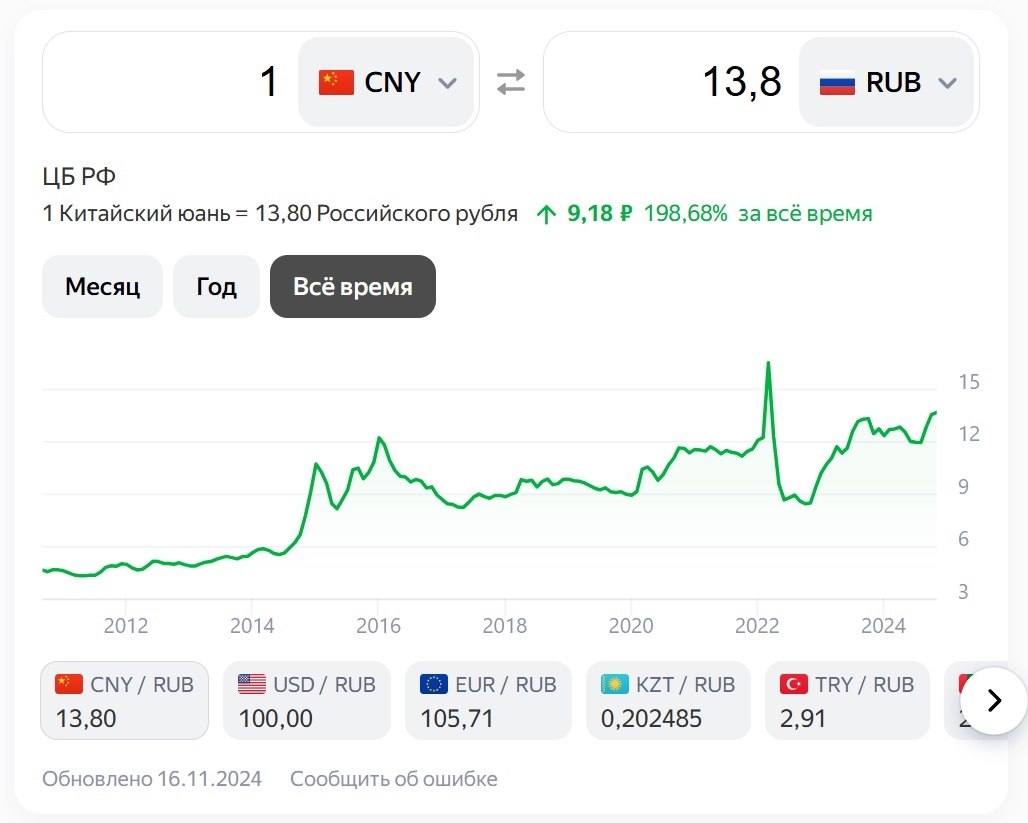This screenshot has height=823, width=1028.
Task: Click the Сообщить об ошибке link
Action: pos(393,779)
